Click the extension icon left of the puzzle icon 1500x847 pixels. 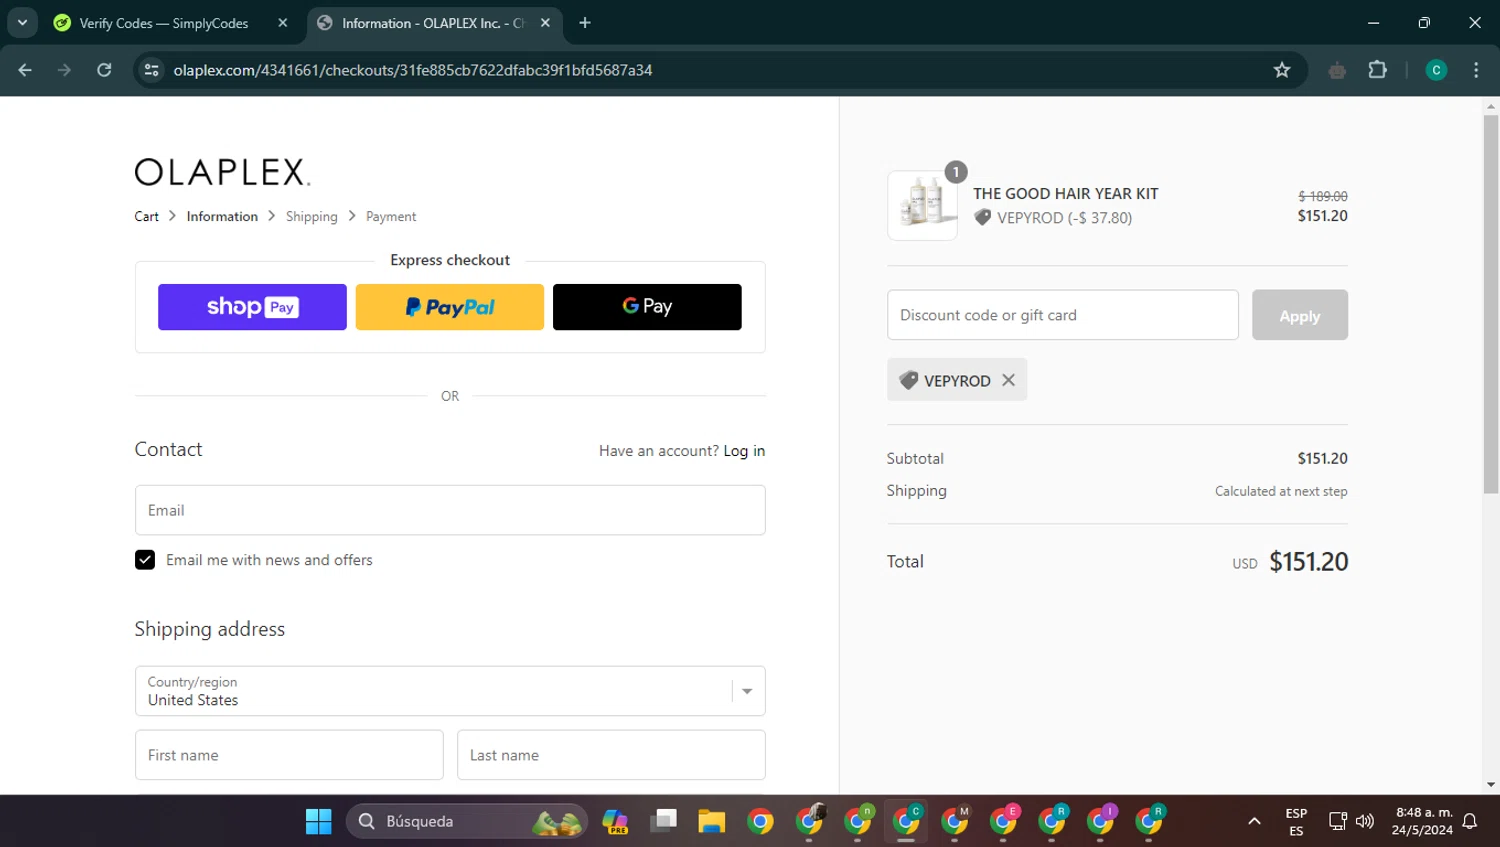[x=1337, y=70]
